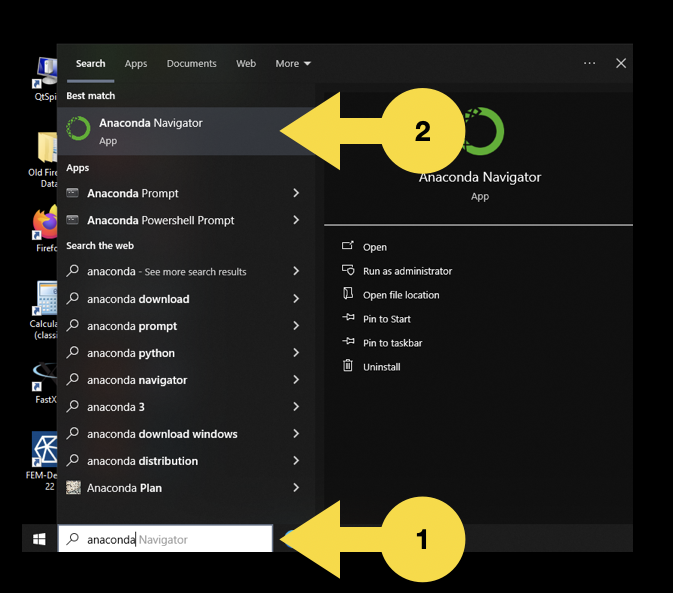The width and height of the screenshot is (673, 593).
Task: Click the Open file location folder icon
Action: [x=348, y=293]
